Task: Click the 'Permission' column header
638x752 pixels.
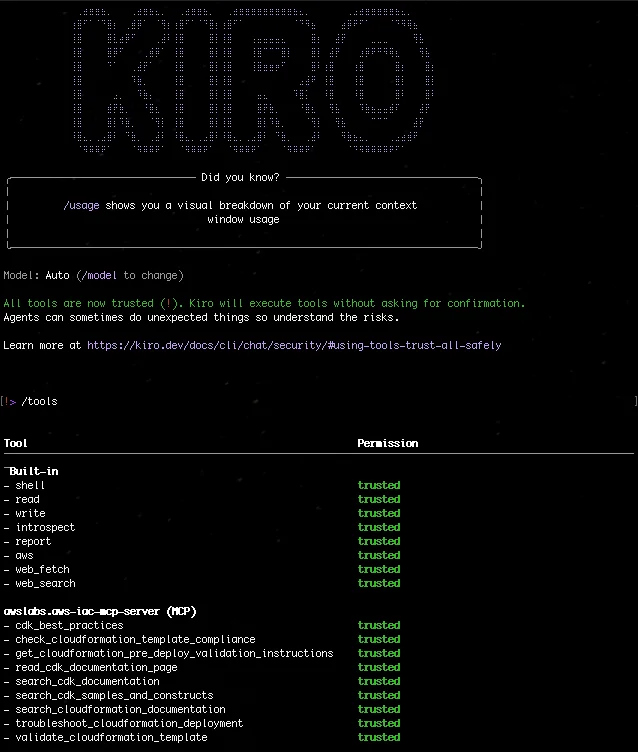Action: coord(388,443)
